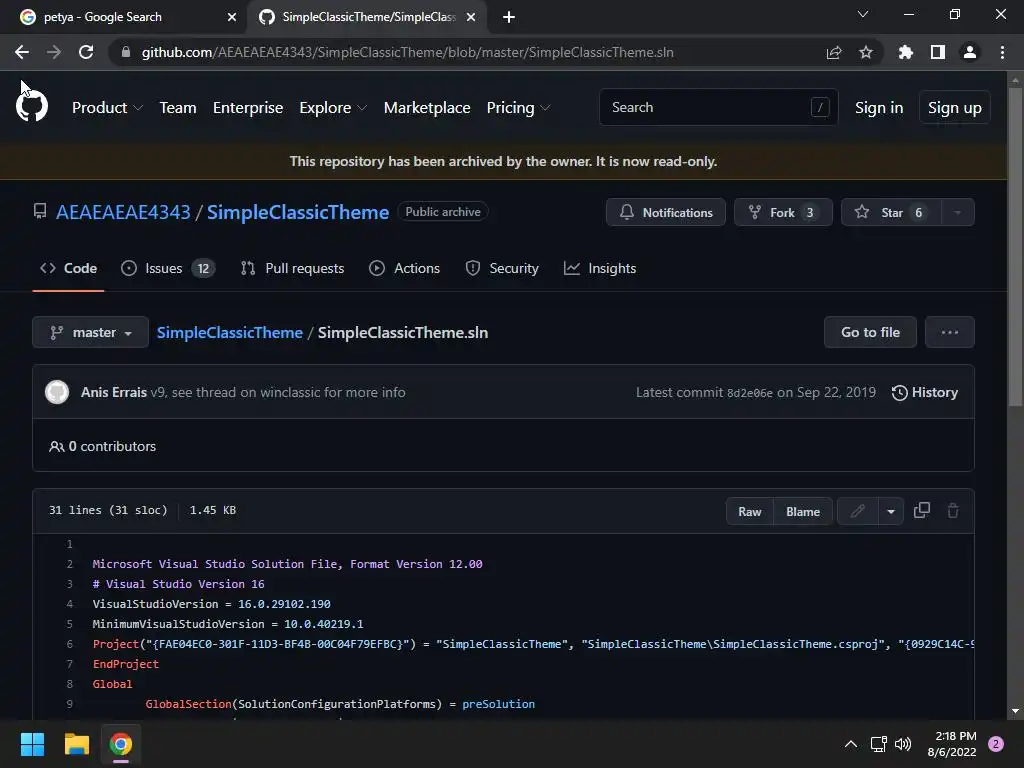Open Chrome three-dot menu
Viewport: 1024px width, 768px height.
click(x=1002, y=52)
